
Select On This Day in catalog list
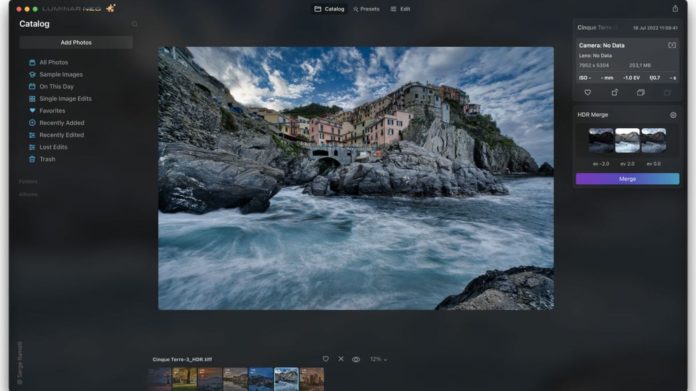point(56,87)
